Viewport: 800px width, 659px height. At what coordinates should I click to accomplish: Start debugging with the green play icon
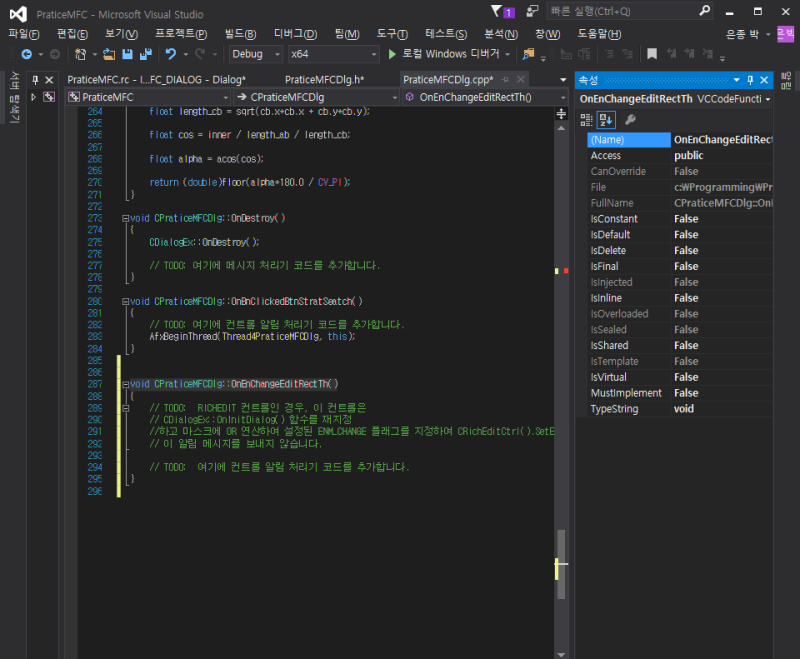[x=392, y=54]
